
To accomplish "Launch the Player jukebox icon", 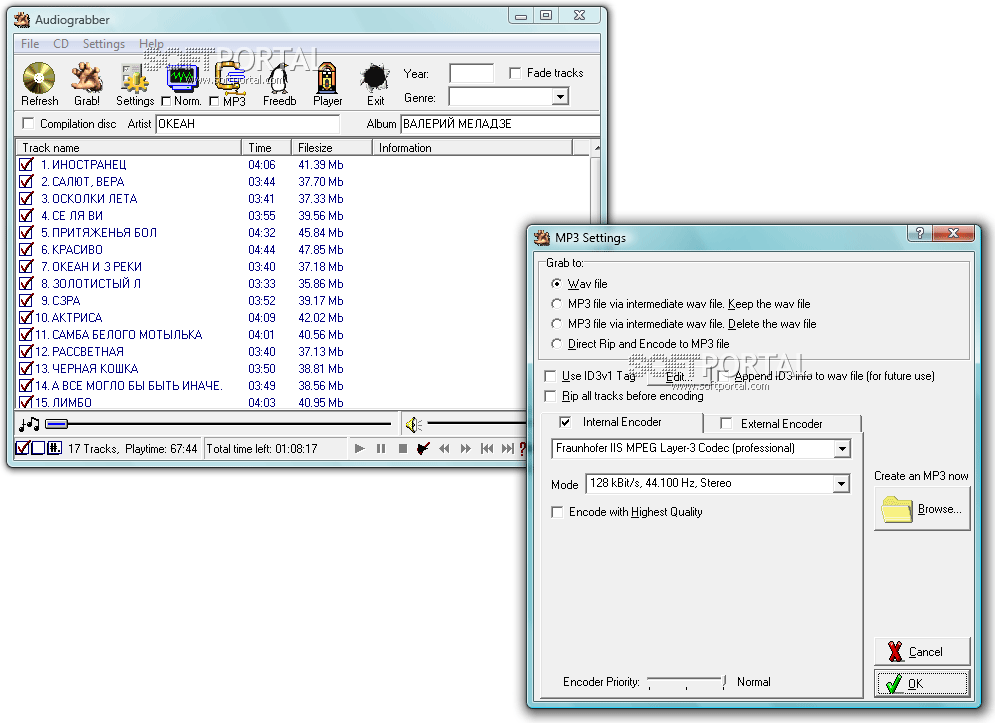I will tap(327, 78).
